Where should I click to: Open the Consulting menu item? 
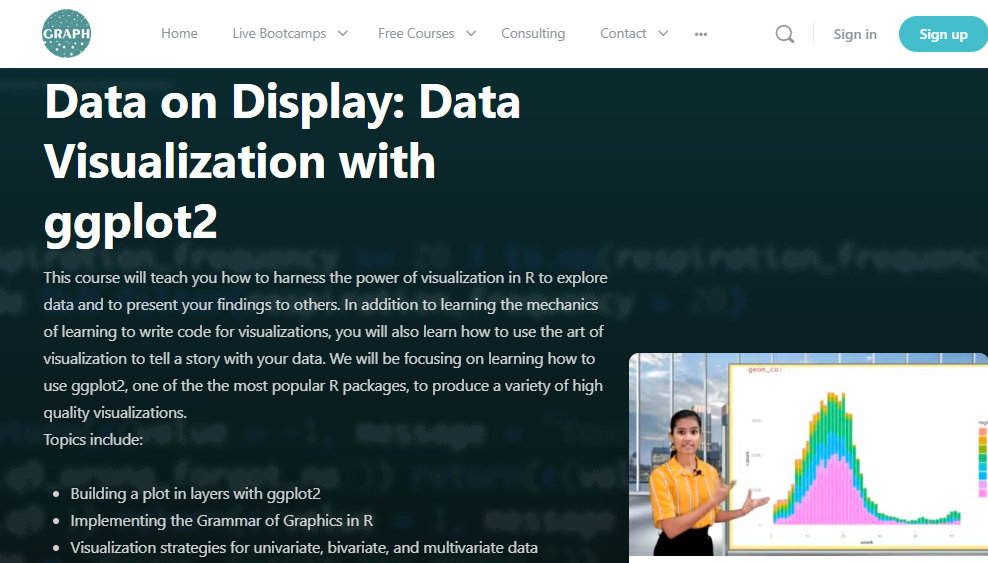click(533, 34)
